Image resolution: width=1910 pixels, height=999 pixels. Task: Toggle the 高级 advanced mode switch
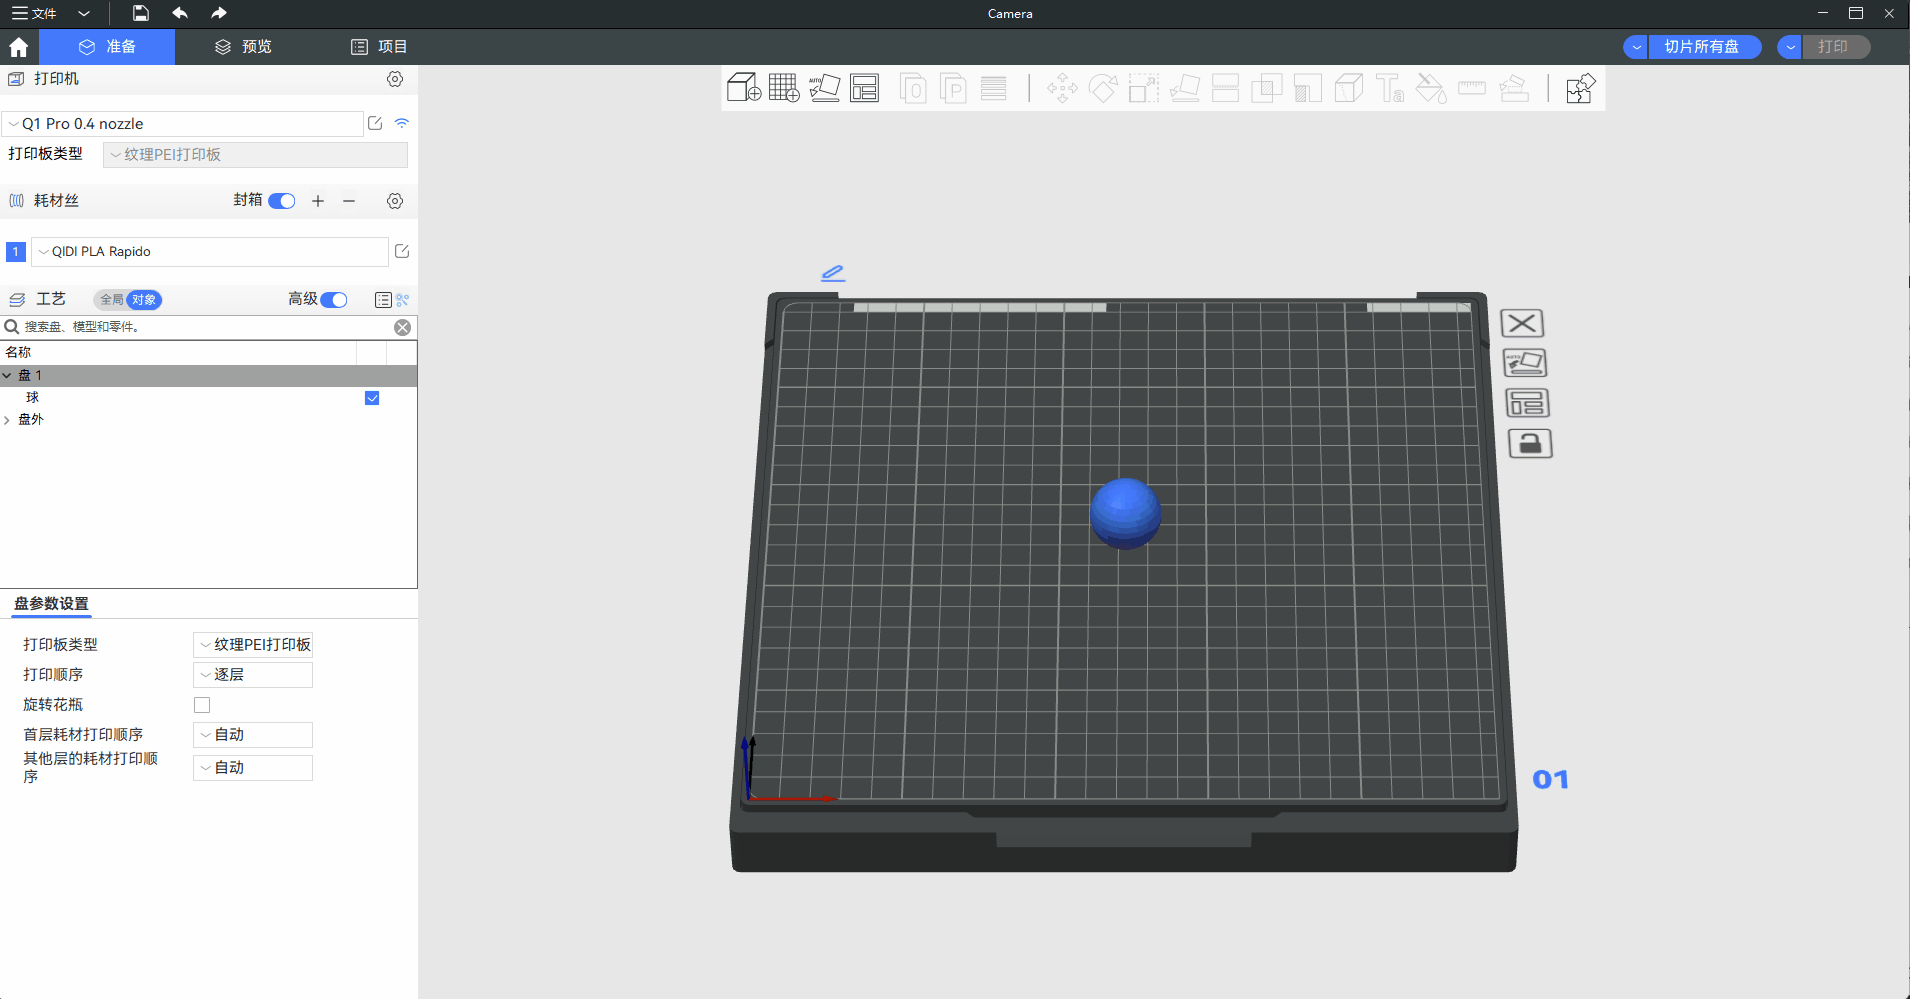click(334, 300)
